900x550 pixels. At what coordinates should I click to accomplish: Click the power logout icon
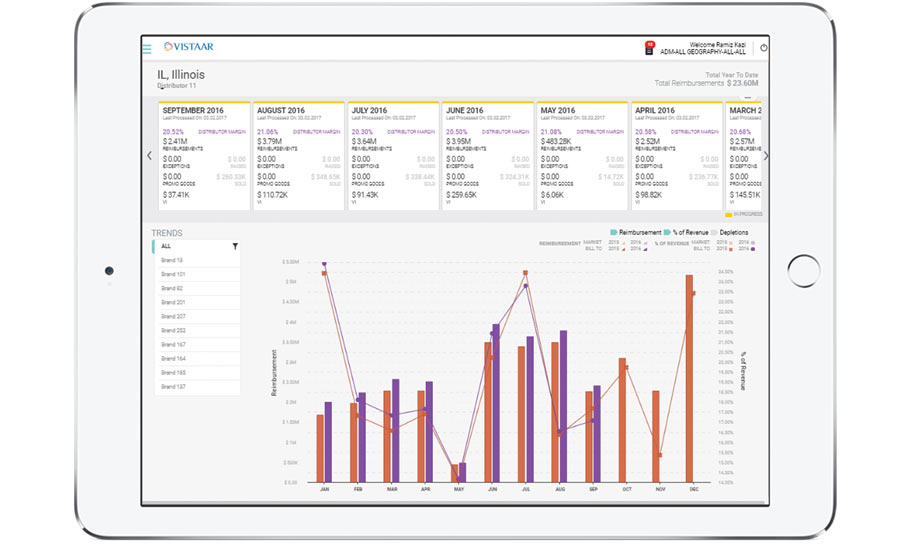coord(764,47)
